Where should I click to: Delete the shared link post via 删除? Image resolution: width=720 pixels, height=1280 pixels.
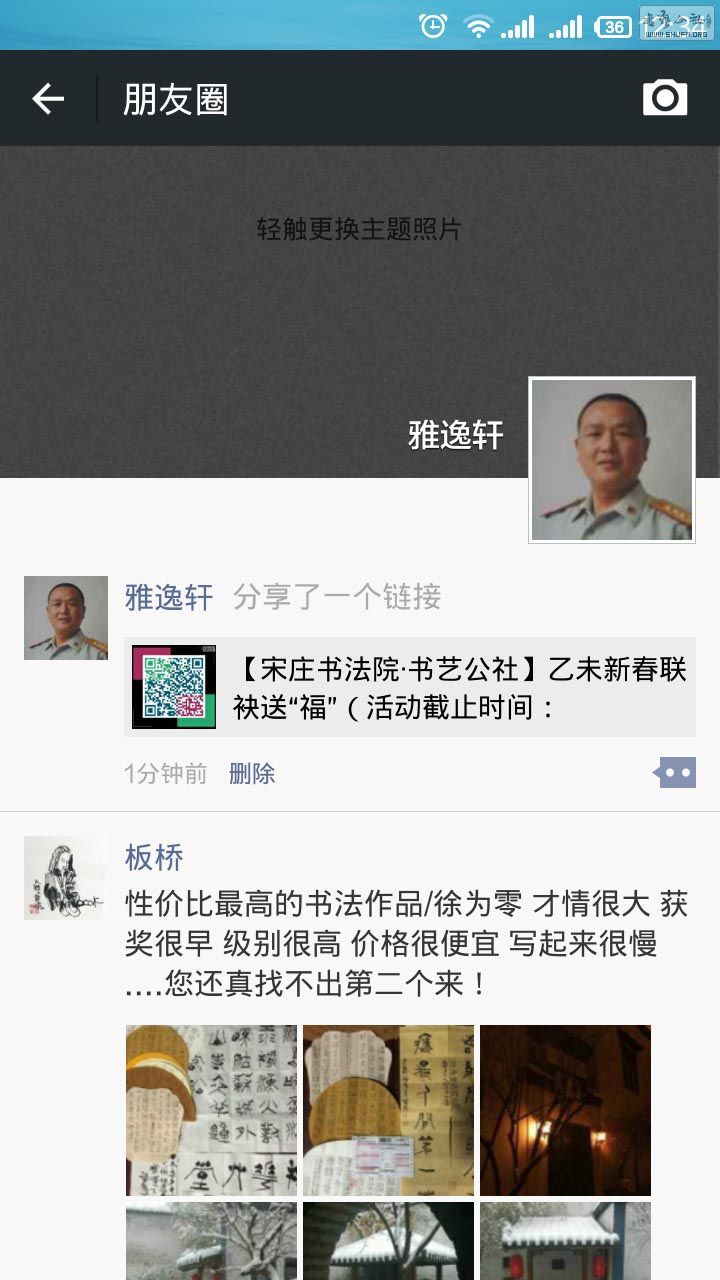(252, 774)
